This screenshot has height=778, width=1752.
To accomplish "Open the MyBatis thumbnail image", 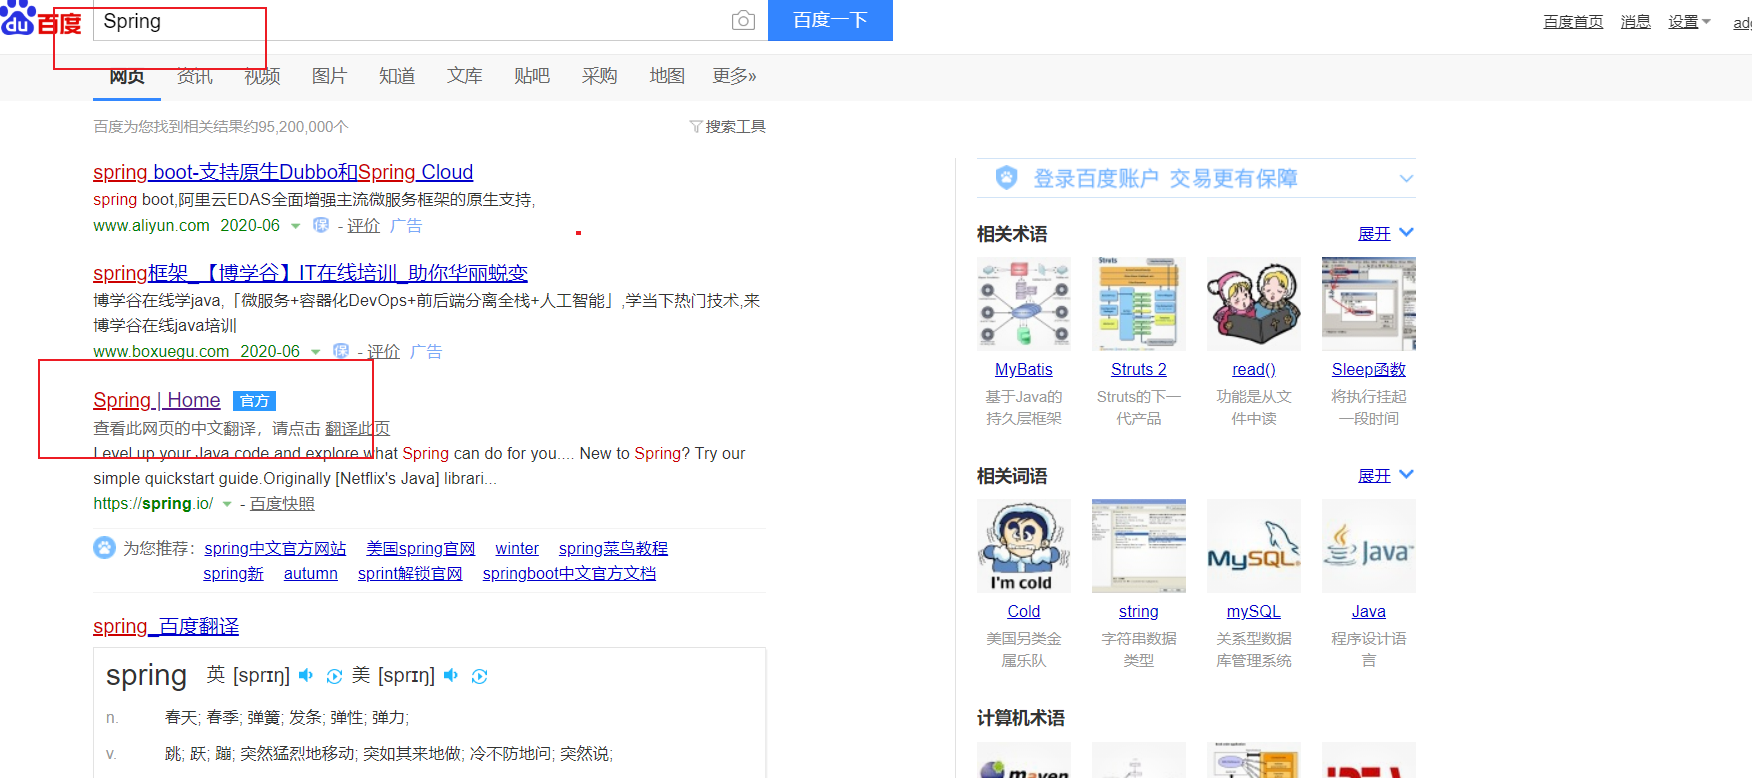I will [1024, 304].
